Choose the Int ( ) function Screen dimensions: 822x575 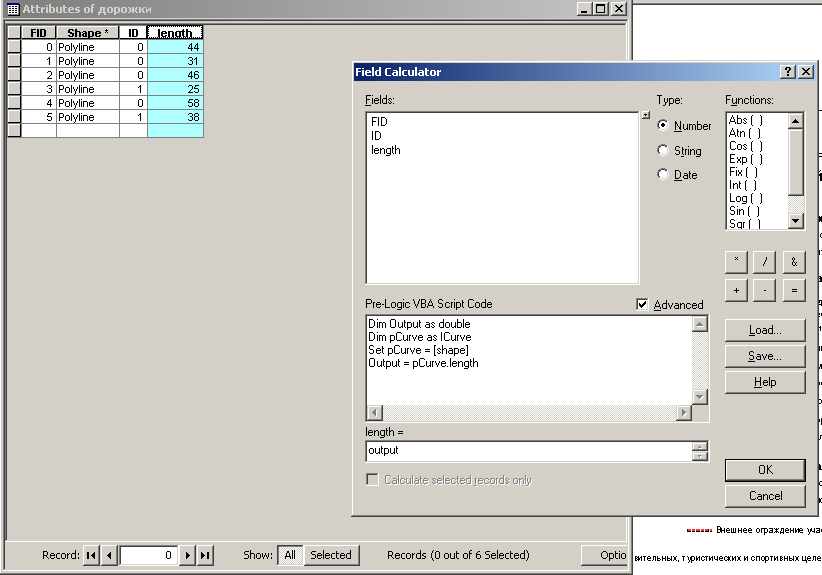(x=743, y=185)
